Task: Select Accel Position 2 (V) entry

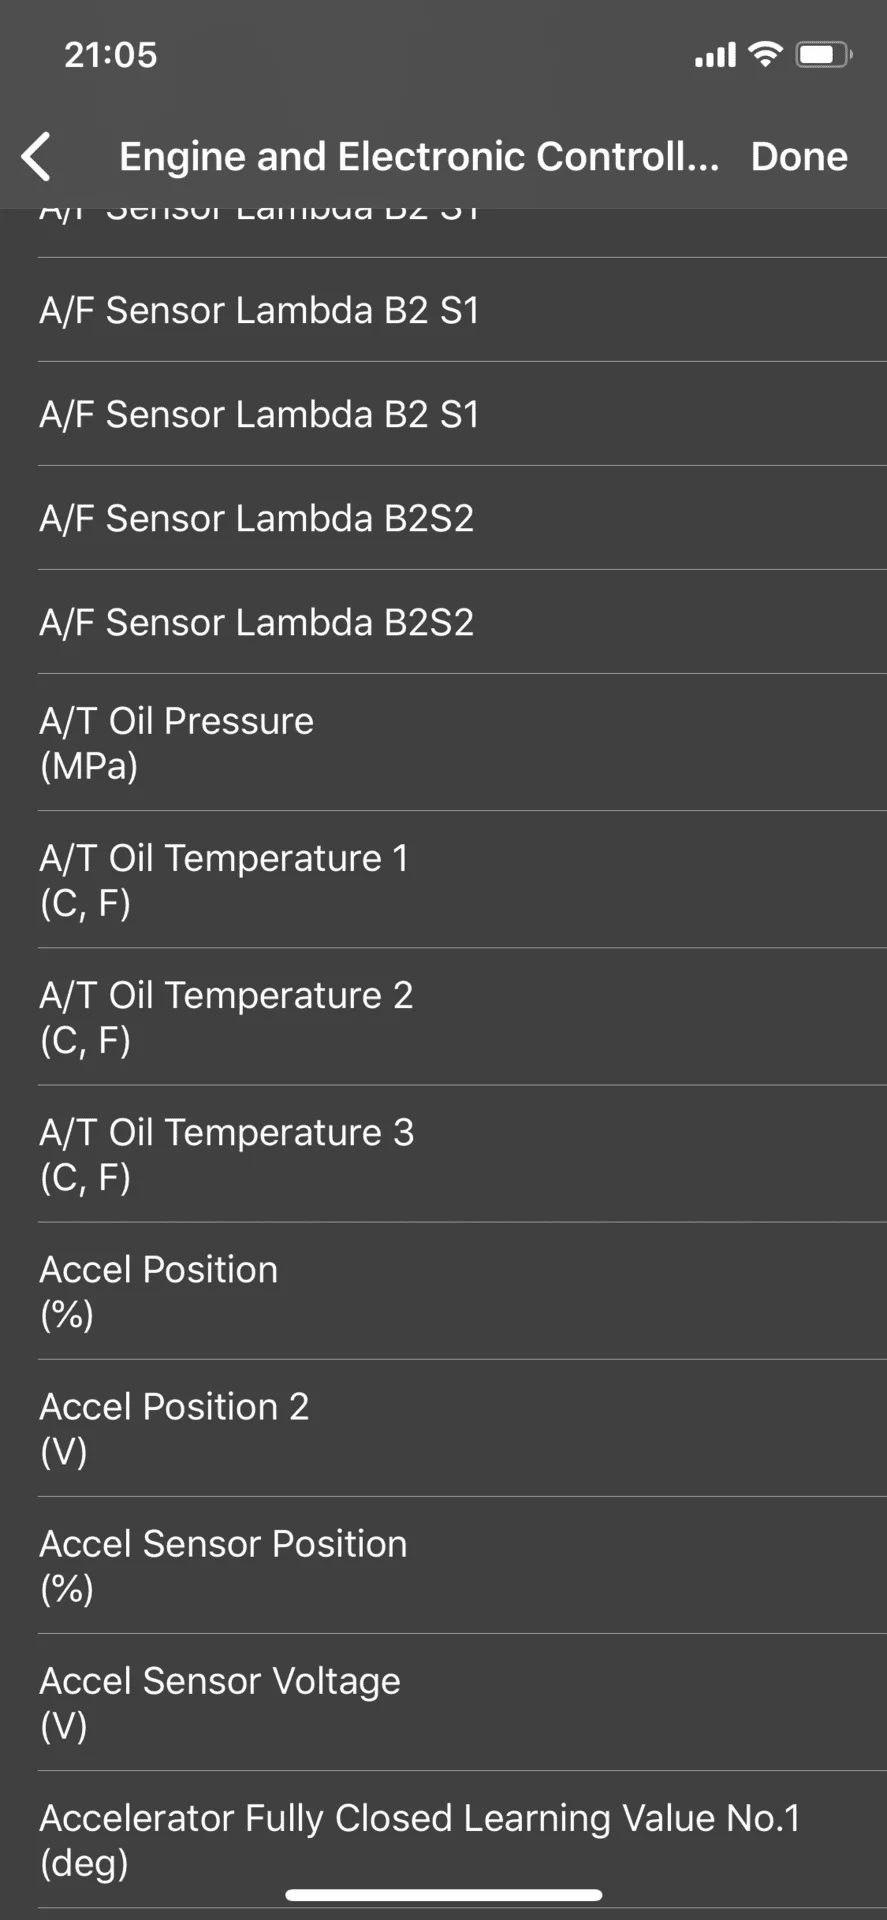Action: tap(443, 1428)
